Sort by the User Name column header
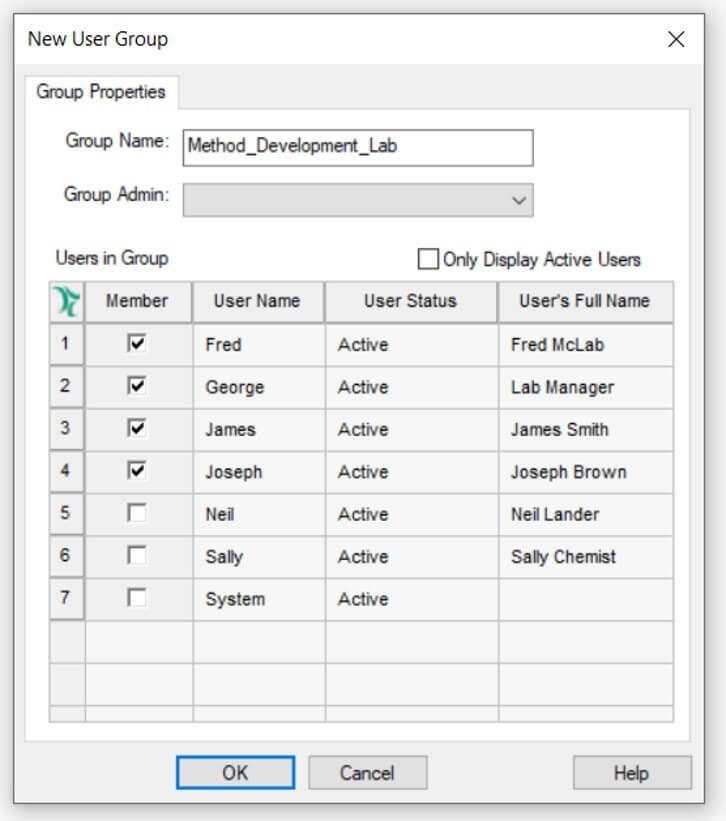726x821 pixels. tap(258, 302)
